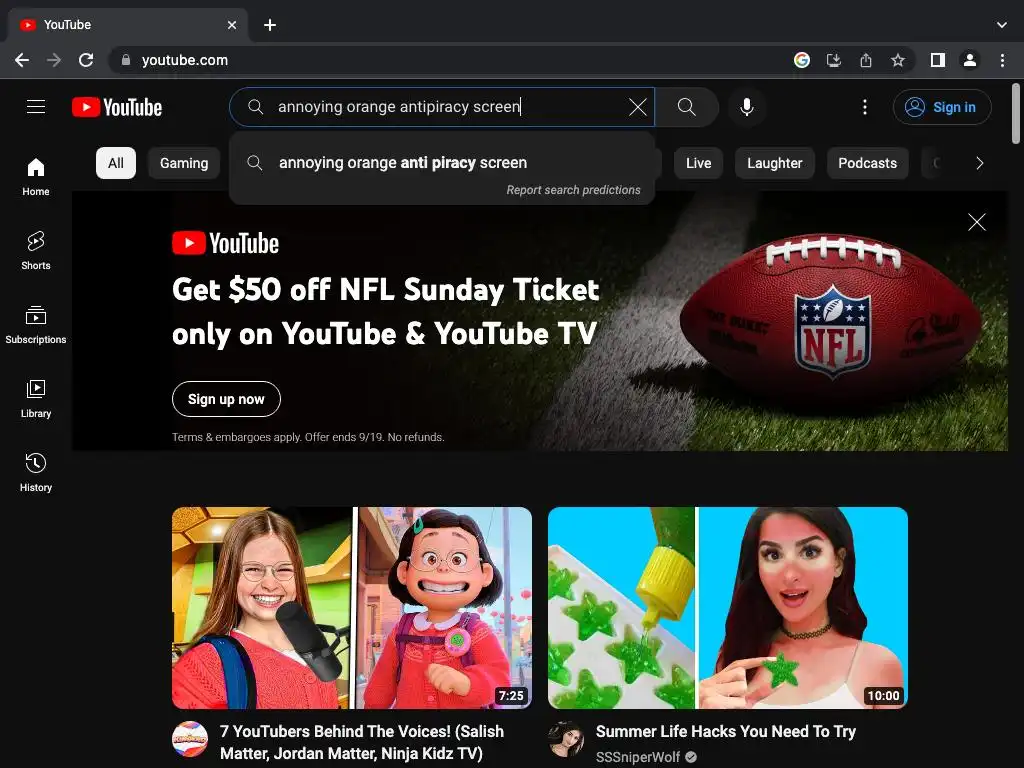This screenshot has width=1024, height=768.
Task: Click the Google account icon in address bar
Action: (x=801, y=60)
